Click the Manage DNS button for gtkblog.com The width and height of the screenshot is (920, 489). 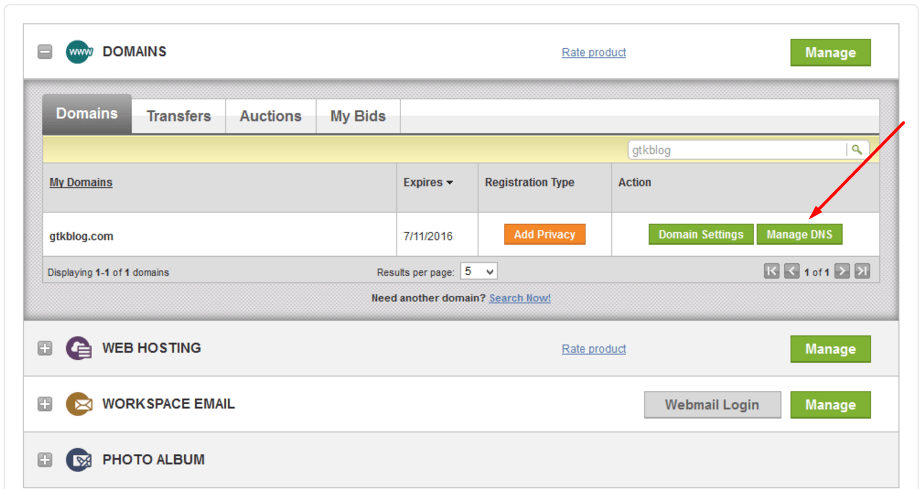click(x=799, y=234)
